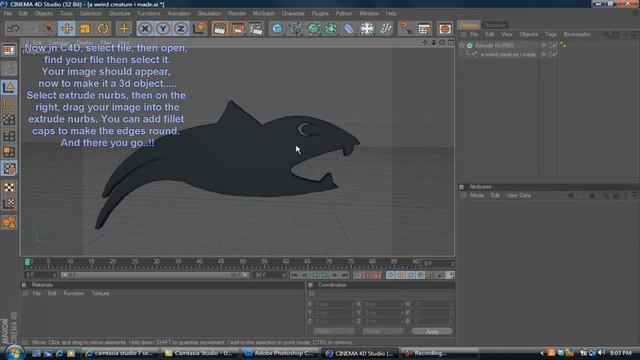The height and width of the screenshot is (360, 640).
Task: Select 'a weird creature i made' spline
Action: (508, 54)
